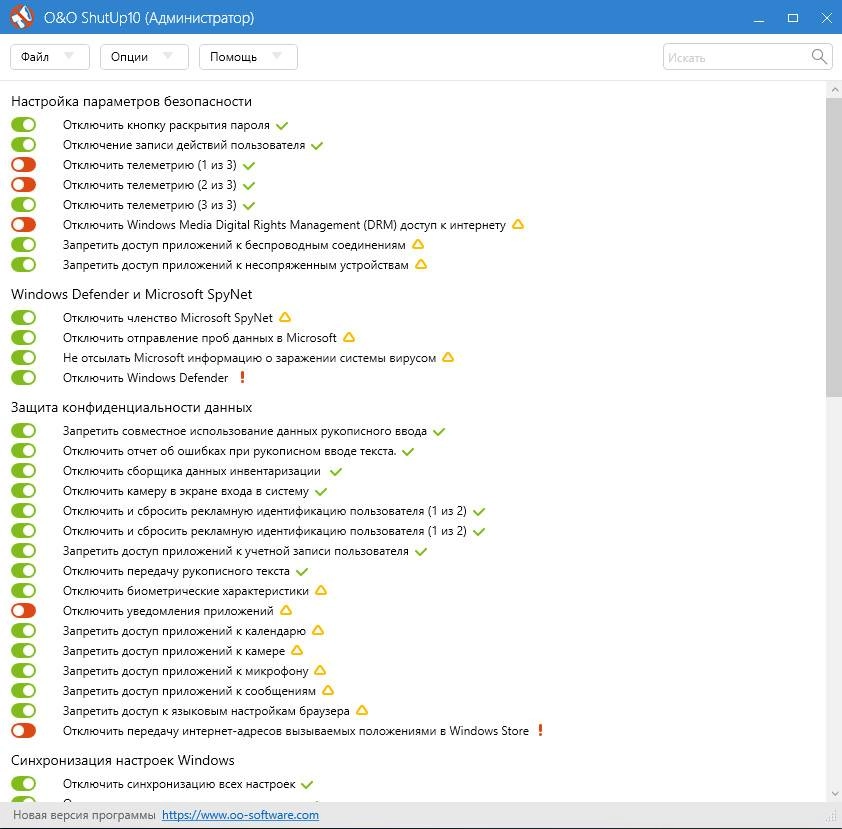Viewport: 842px width, 829px height.
Task: Maximize the O&O ShutUp10 window
Action: [x=793, y=17]
